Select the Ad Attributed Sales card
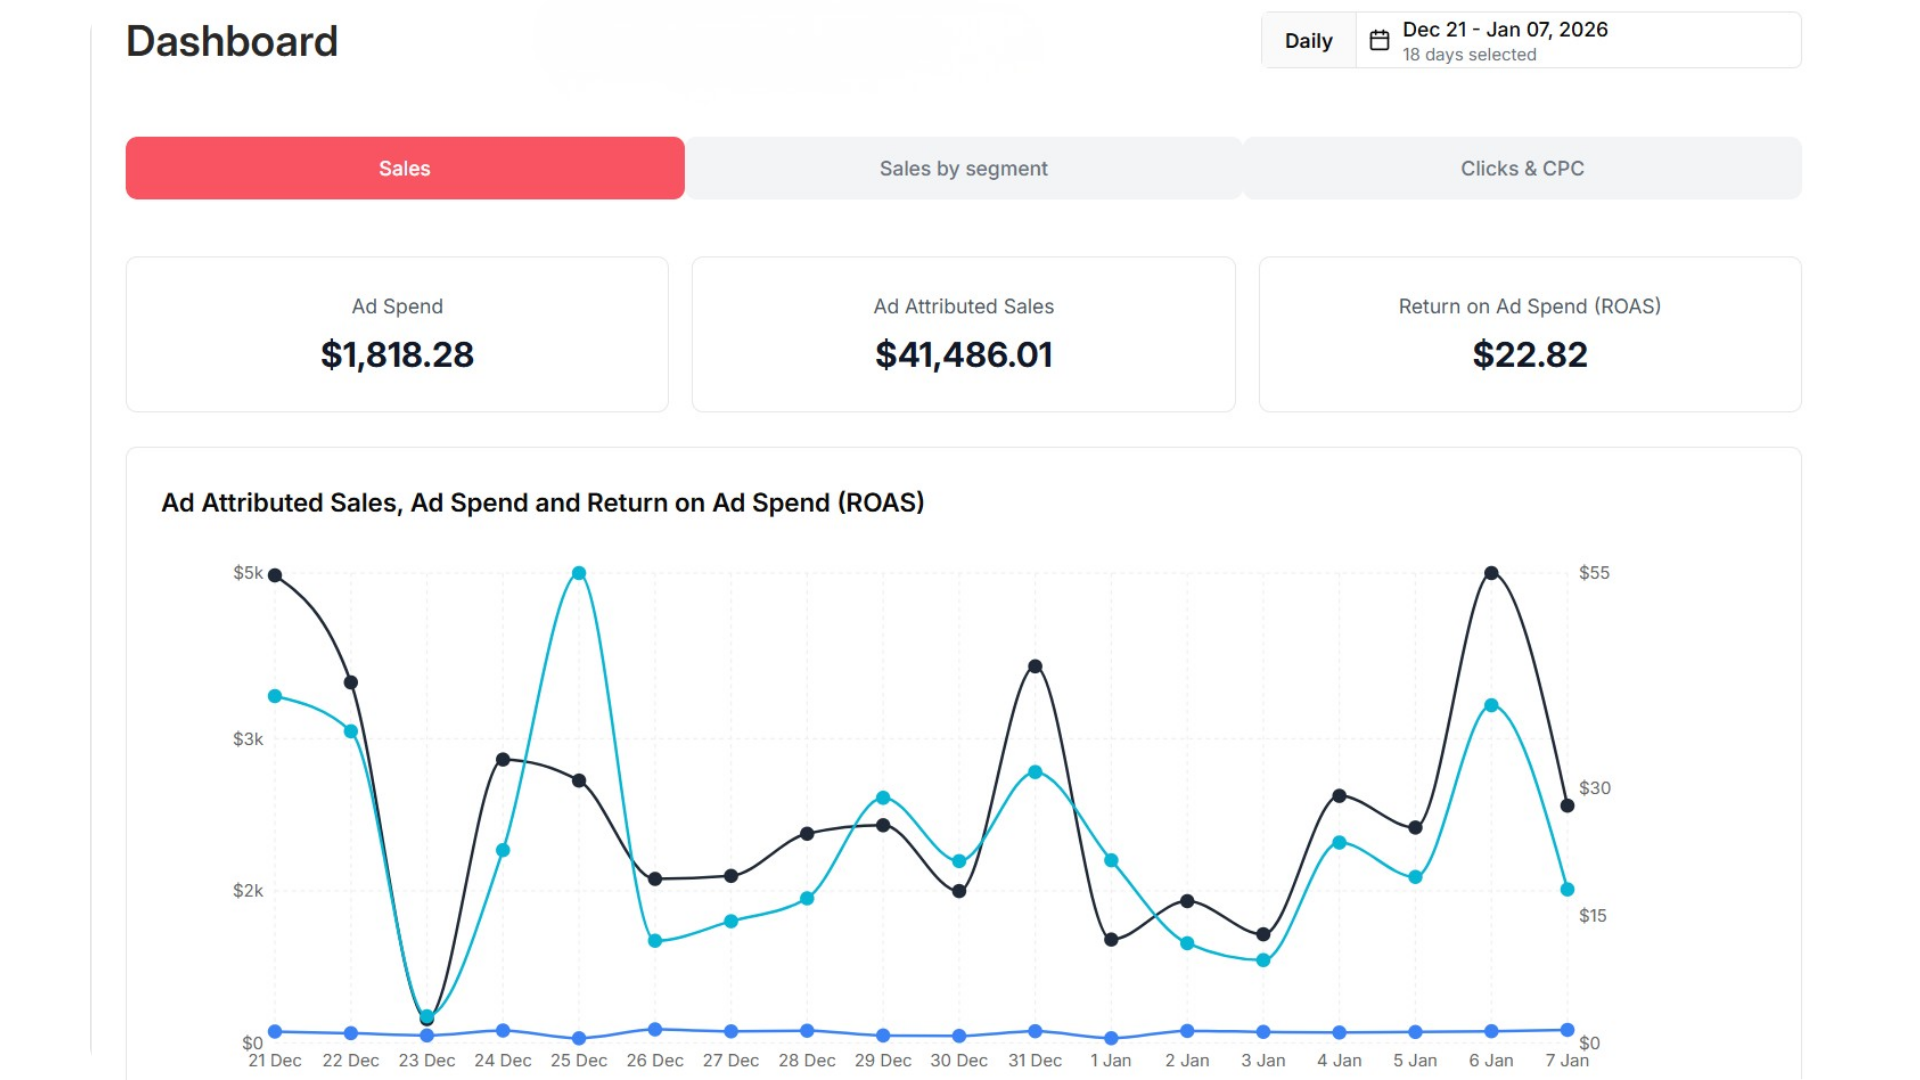The width and height of the screenshot is (1920, 1080). pyautogui.click(x=963, y=334)
